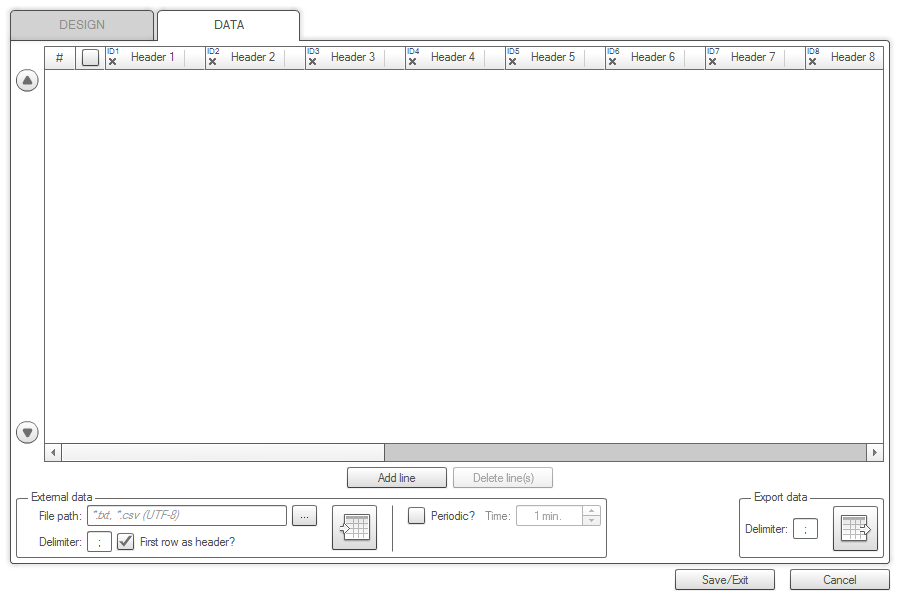Screen dimensions: 900x600
Task: Toggle the select-all checkbox in the table header
Action: pyautogui.click(x=91, y=58)
